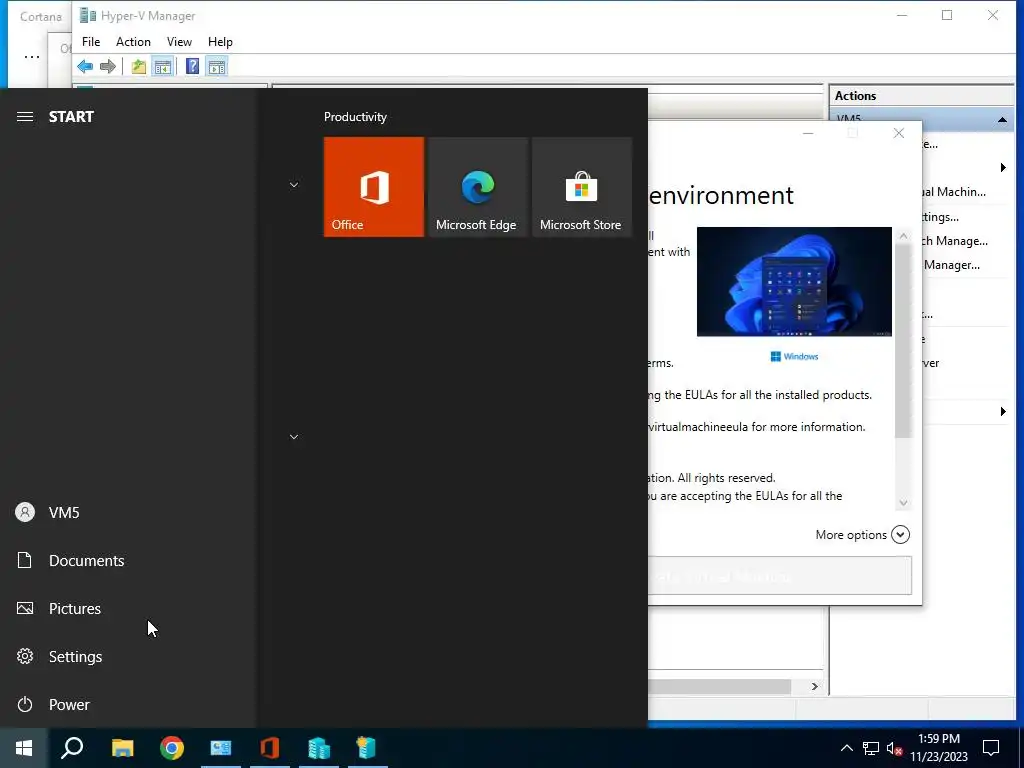Click the Forward arrow in Hyper-V toolbar
Viewport: 1024px width, 768px height.
108,66
